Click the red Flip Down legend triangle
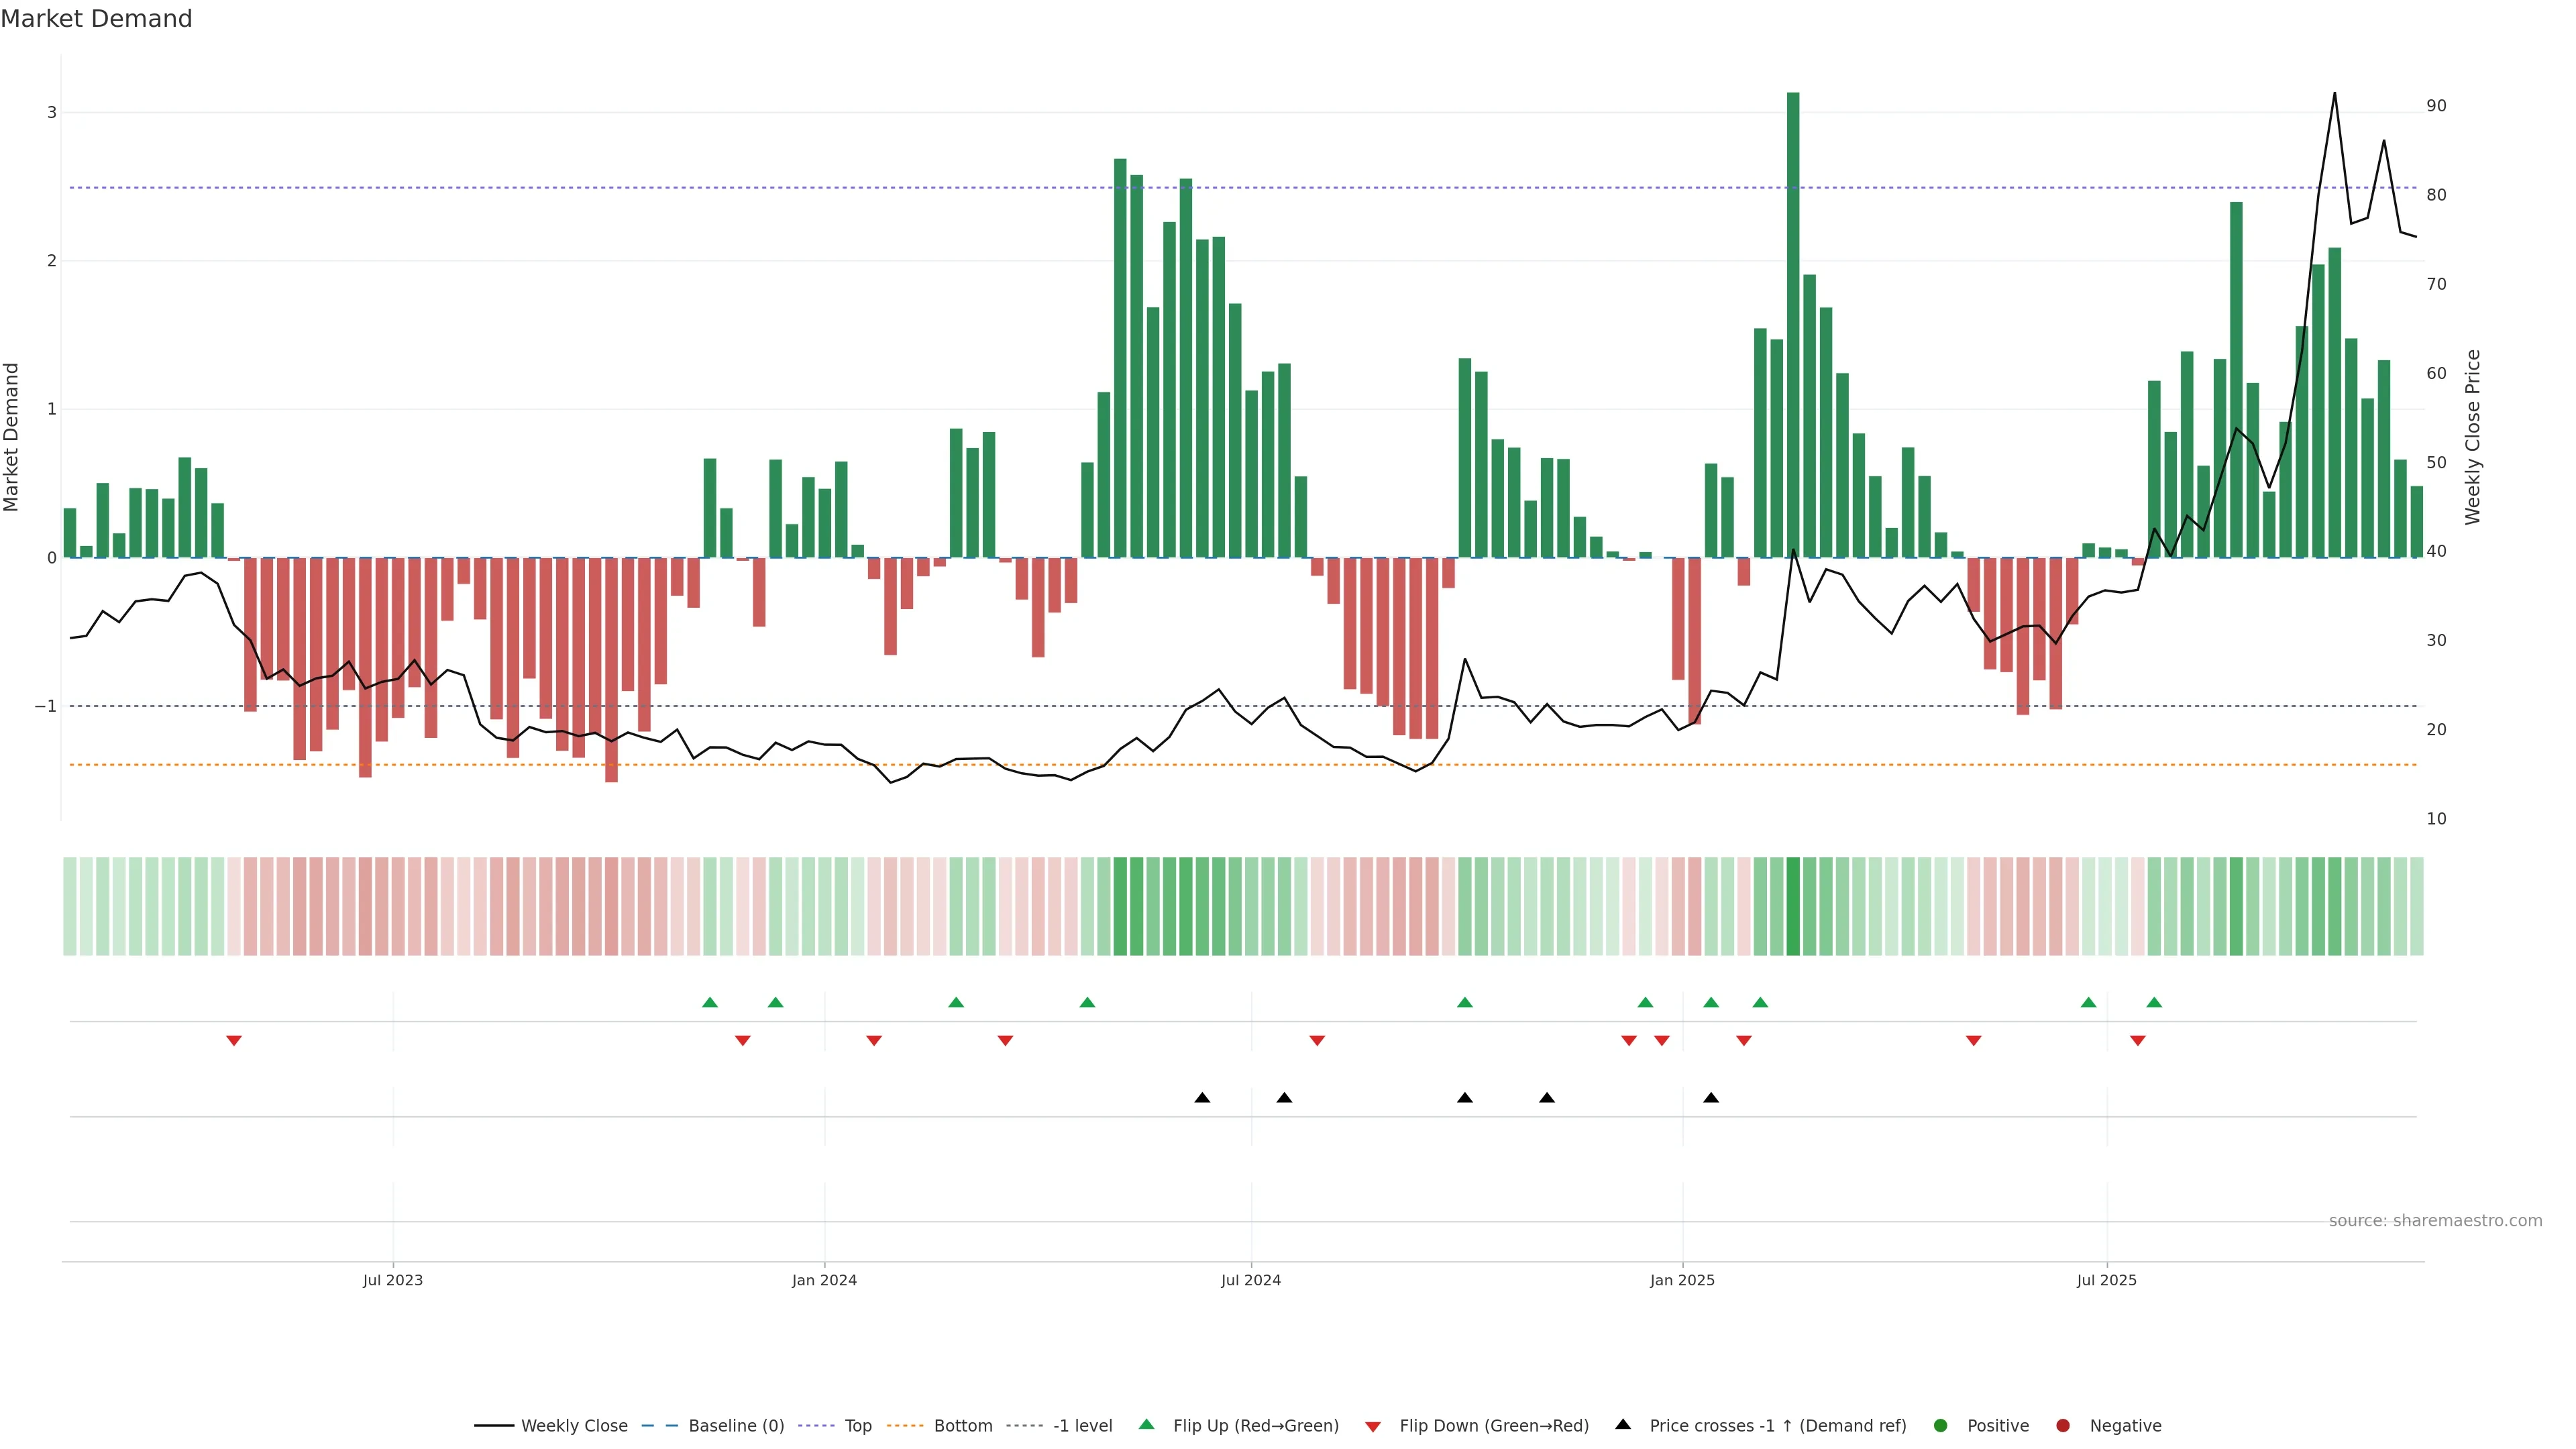Image resolution: width=2576 pixels, height=1449 pixels. click(x=1373, y=1427)
